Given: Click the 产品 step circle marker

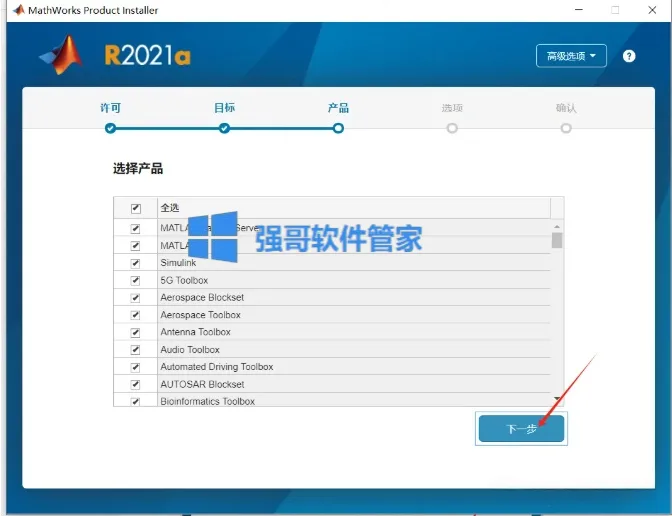Looking at the screenshot, I should coord(338,128).
